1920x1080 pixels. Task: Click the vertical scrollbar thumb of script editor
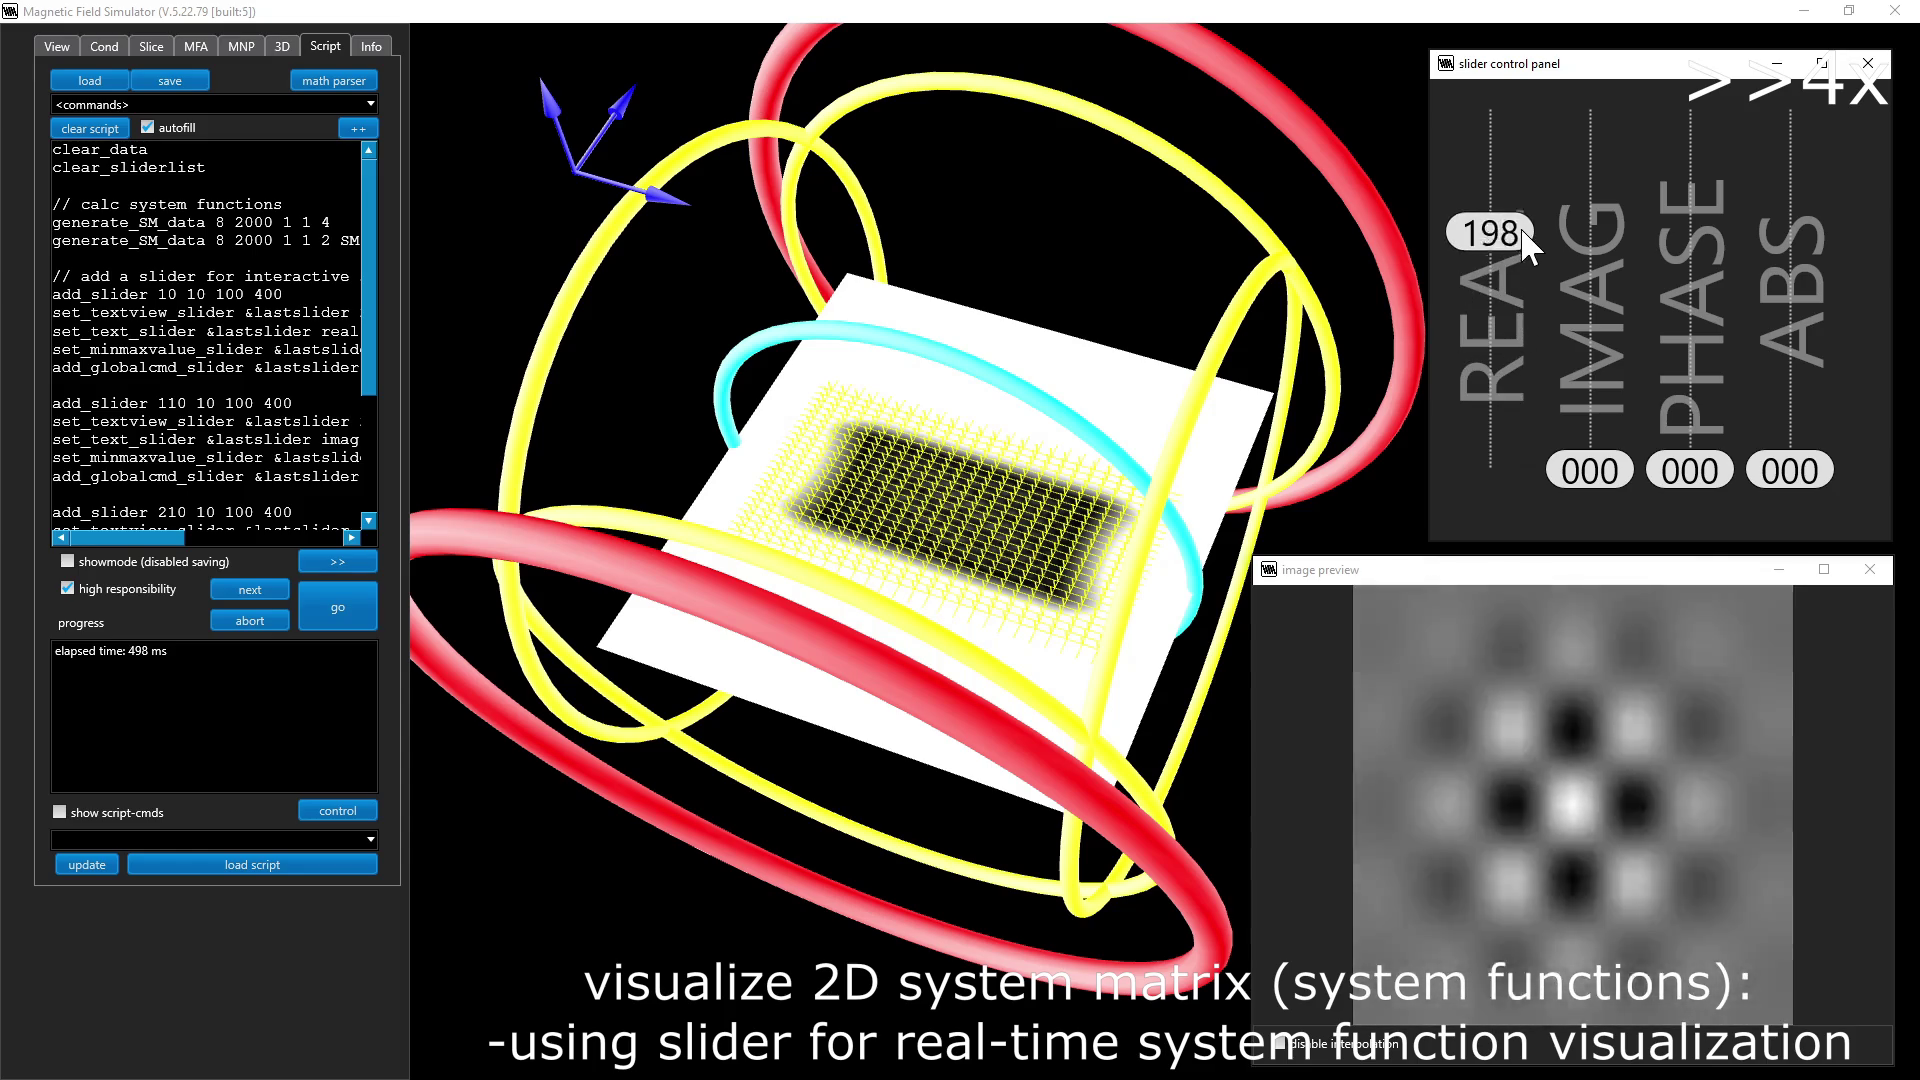point(369,276)
